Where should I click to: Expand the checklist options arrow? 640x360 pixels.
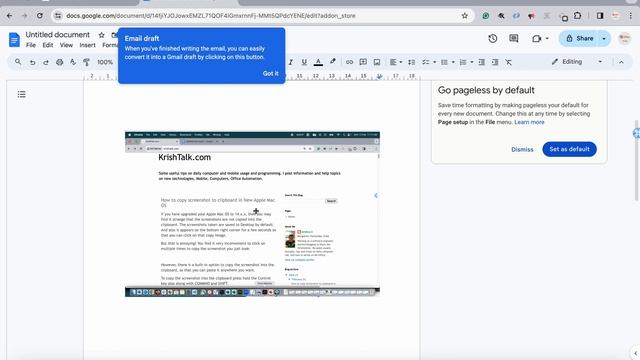[x=434, y=62]
